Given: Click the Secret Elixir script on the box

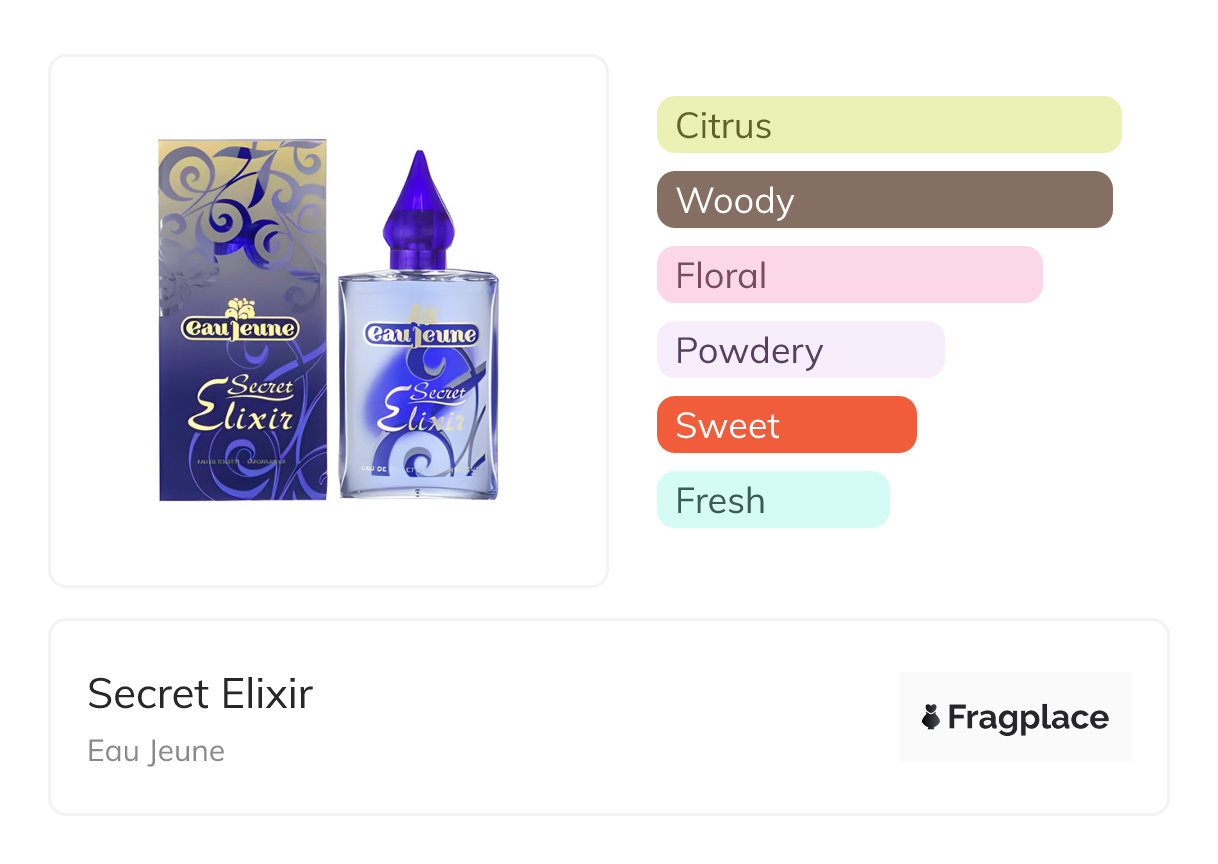Looking at the screenshot, I should point(242,404).
